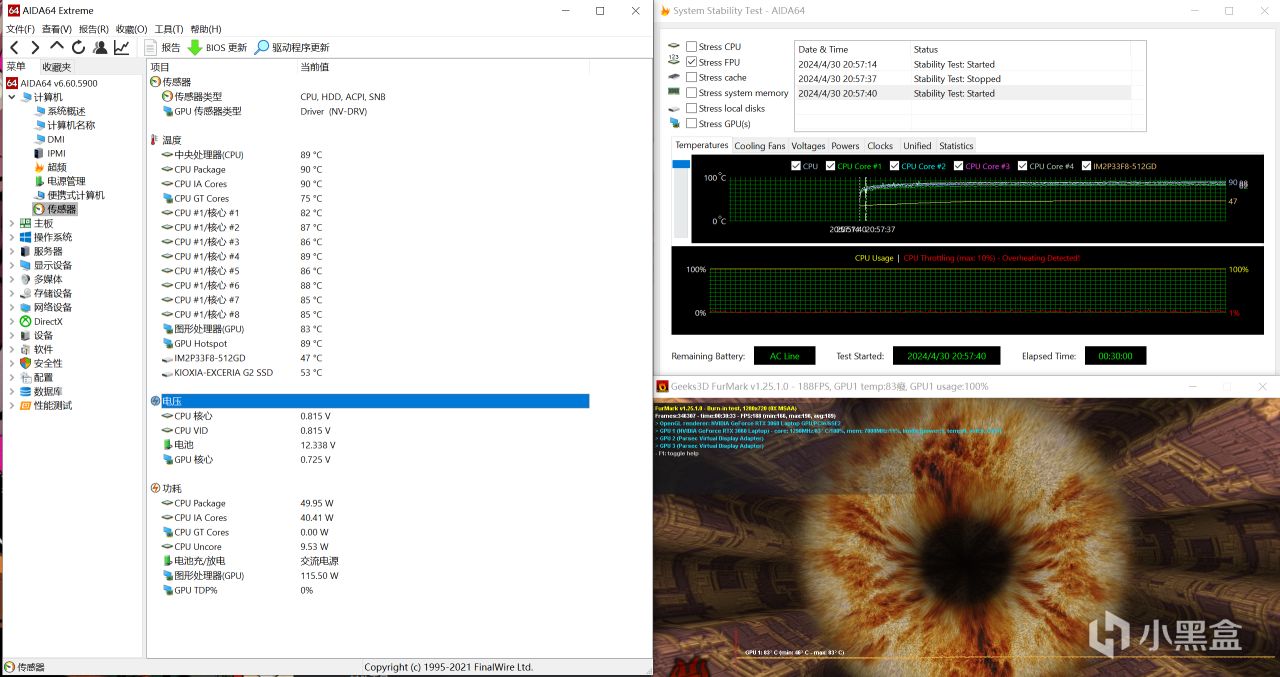Open the 报告(R) menu
Image resolution: width=1280 pixels, height=677 pixels.
pos(93,29)
